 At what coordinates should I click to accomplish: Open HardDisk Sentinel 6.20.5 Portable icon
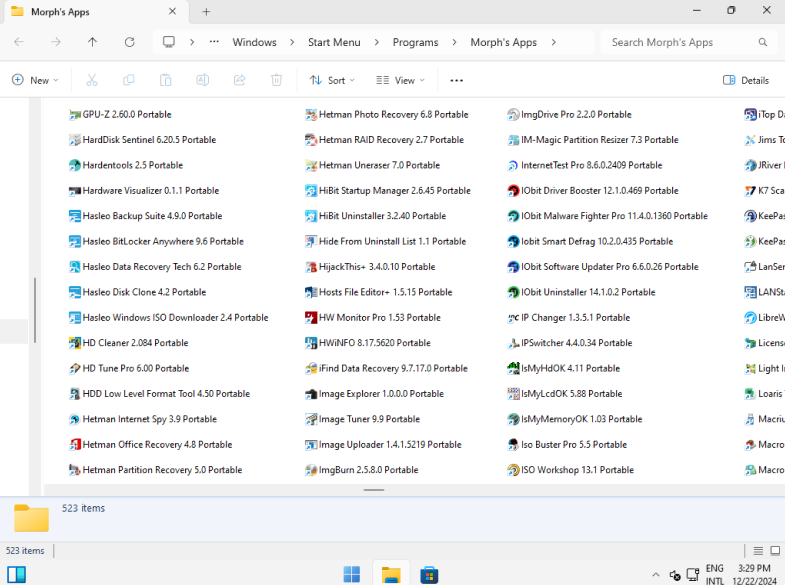click(x=75, y=140)
